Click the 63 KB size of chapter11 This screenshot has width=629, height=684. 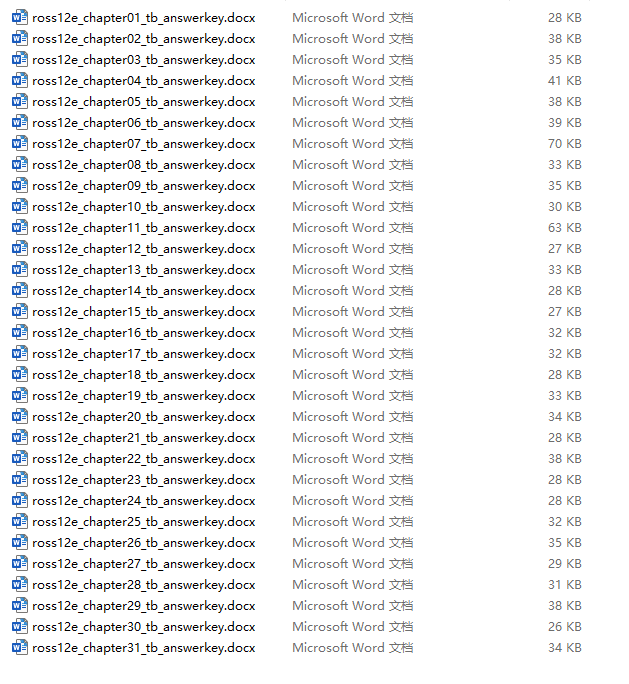coord(565,228)
